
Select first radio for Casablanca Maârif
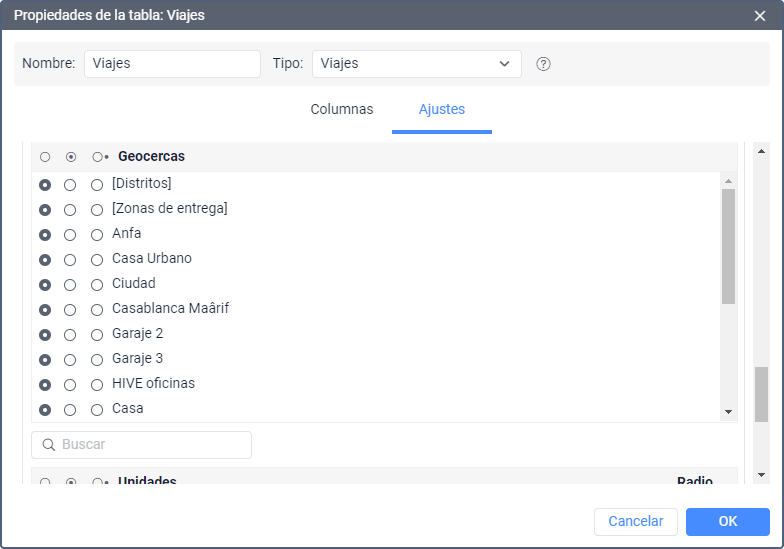click(x=45, y=310)
